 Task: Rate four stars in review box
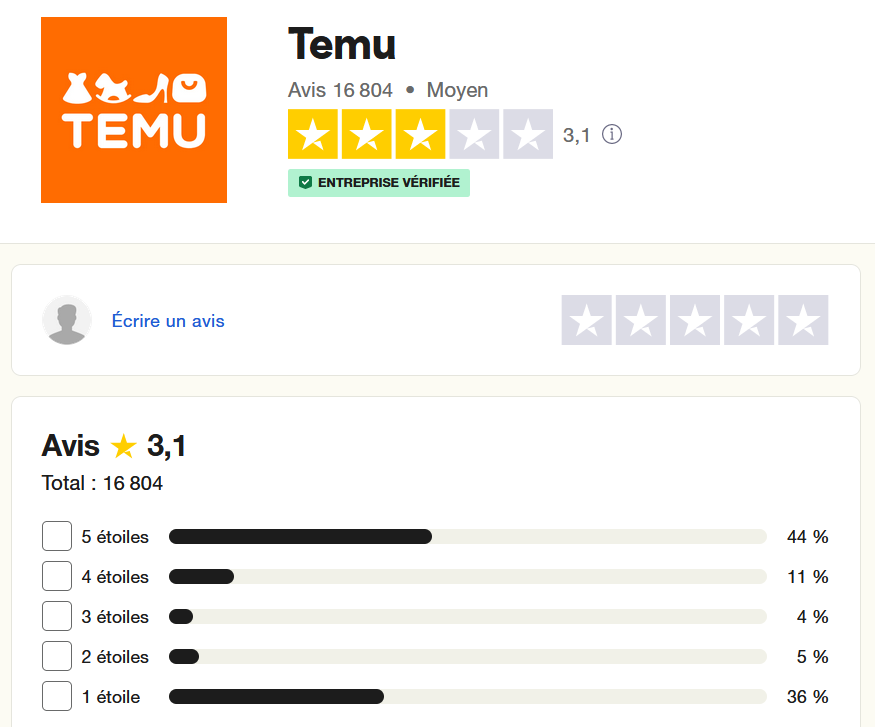(748, 321)
